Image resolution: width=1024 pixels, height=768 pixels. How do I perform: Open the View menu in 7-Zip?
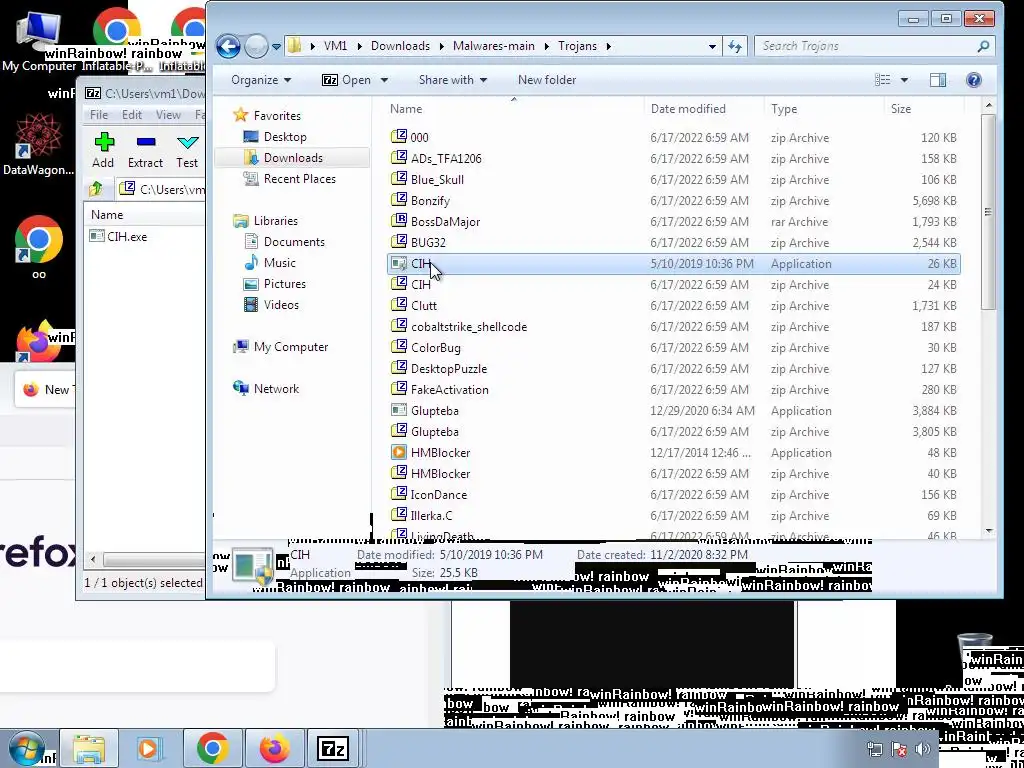tap(168, 115)
